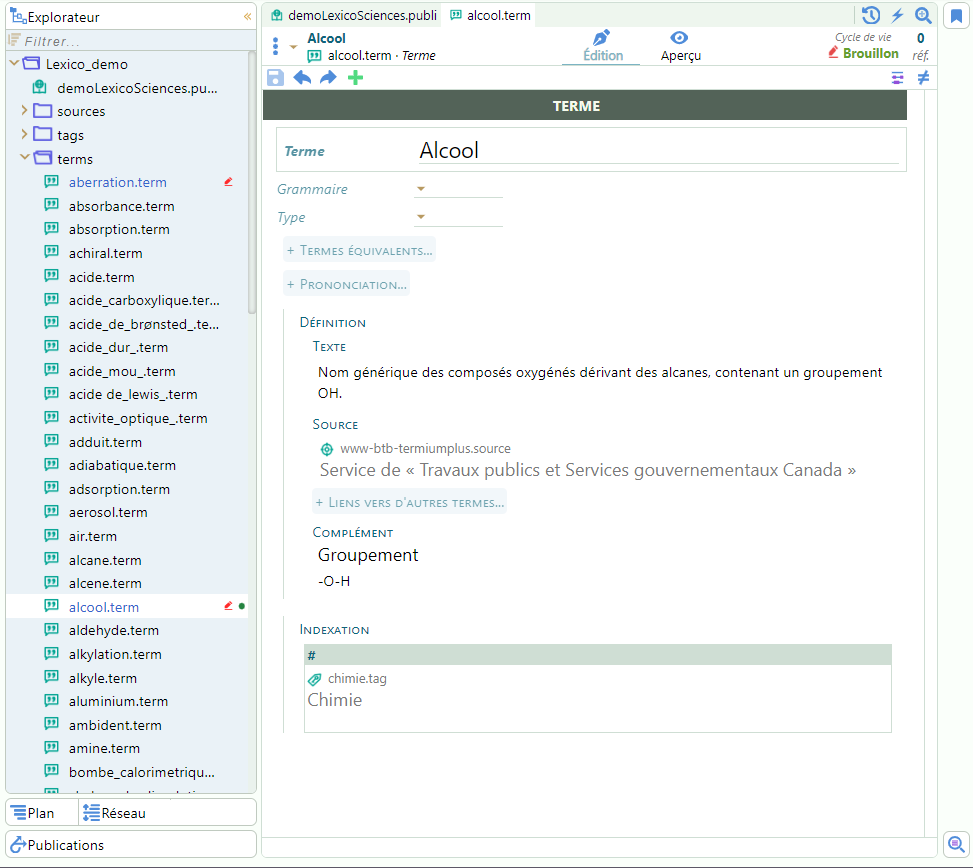The width and height of the screenshot is (973, 868).
Task: Click the -O-H complement text
Action: pyautogui.click(x=334, y=581)
